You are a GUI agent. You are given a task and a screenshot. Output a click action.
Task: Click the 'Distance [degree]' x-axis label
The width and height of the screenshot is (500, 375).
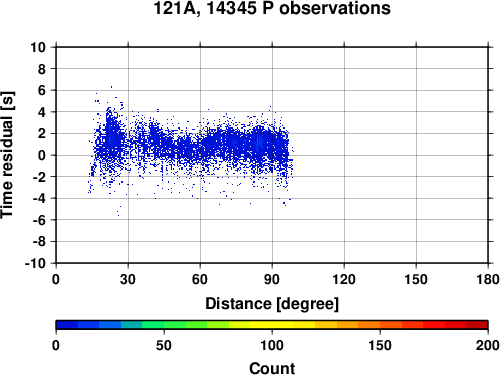pos(272,304)
